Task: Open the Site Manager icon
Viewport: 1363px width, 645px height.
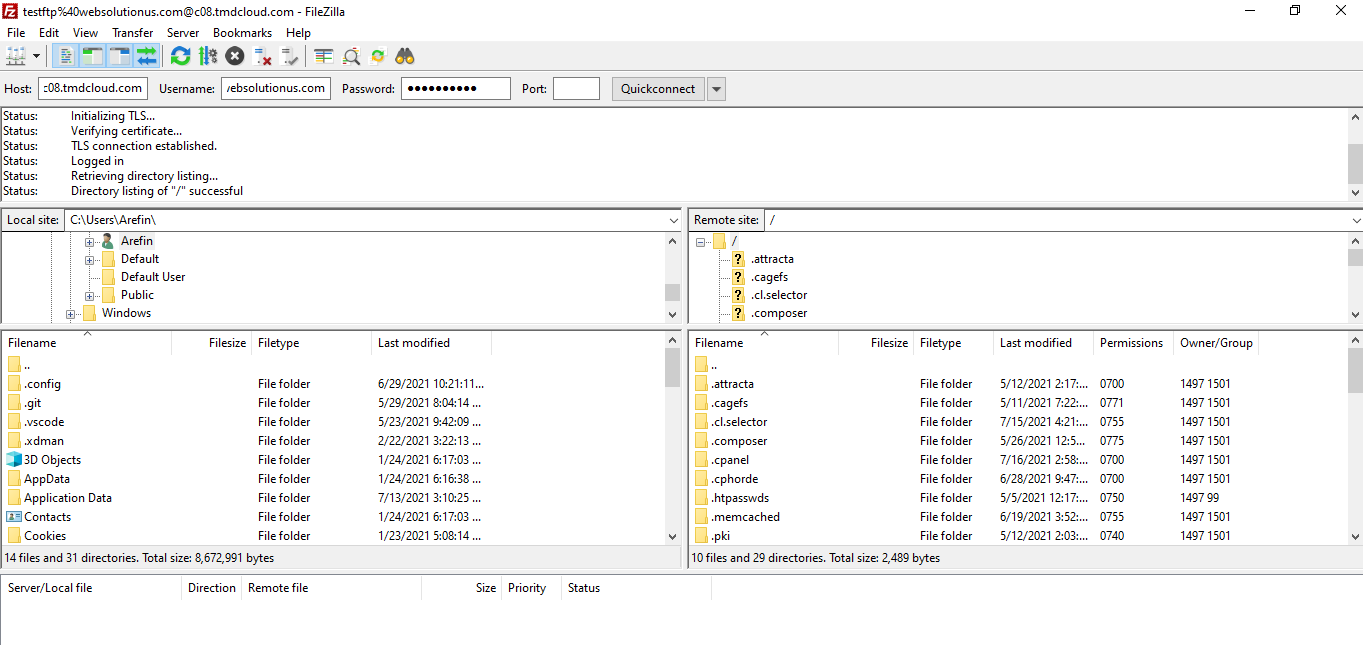Action: (x=15, y=56)
